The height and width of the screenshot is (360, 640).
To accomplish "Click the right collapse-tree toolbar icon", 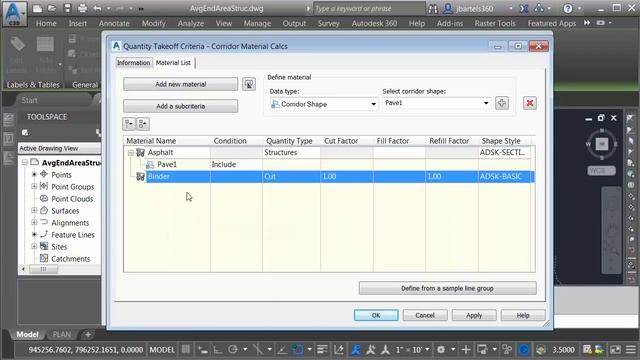I will tap(143, 124).
